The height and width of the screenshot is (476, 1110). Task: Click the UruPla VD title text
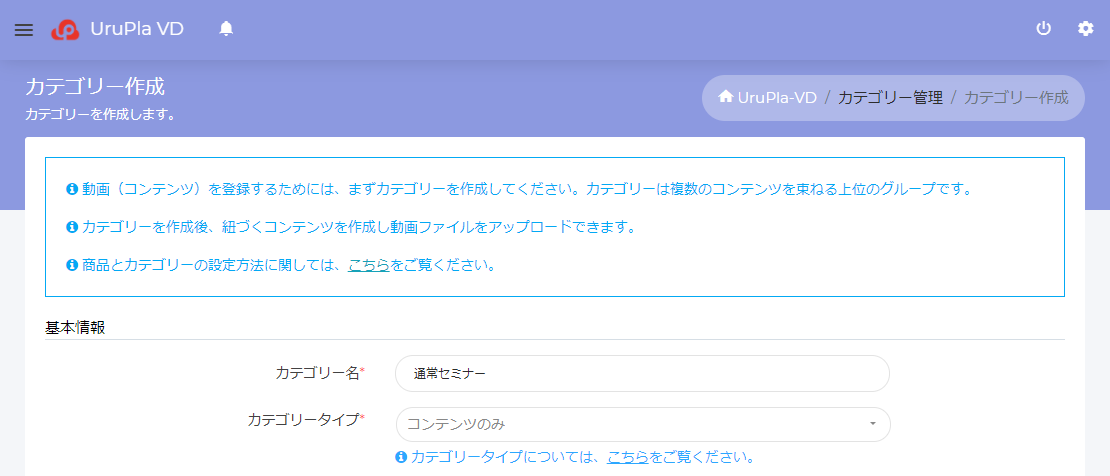click(x=137, y=29)
